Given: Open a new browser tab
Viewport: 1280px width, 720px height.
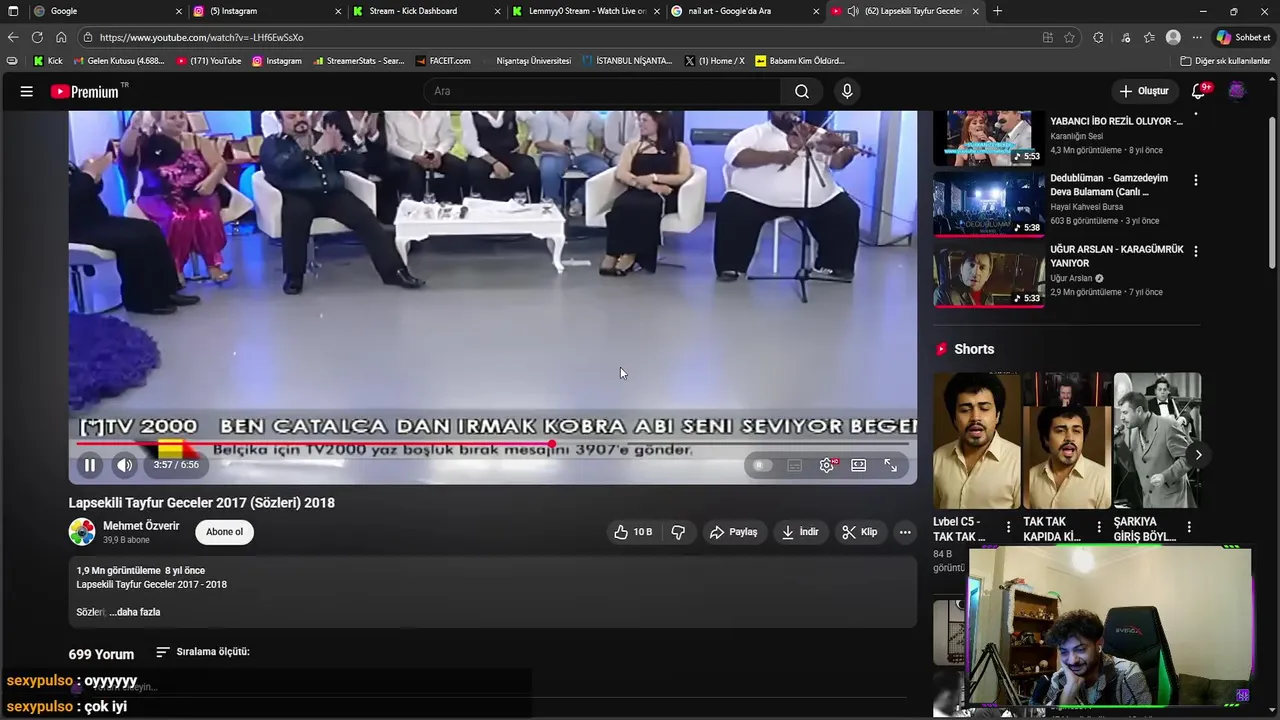Looking at the screenshot, I should [997, 11].
